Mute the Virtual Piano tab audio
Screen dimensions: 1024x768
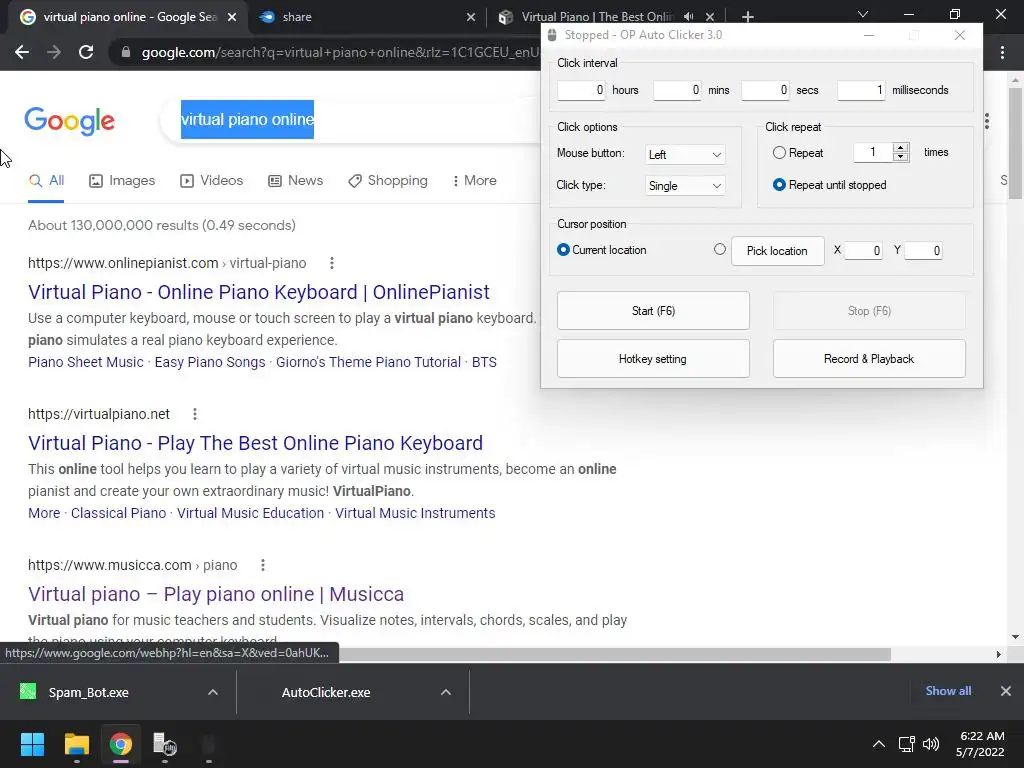click(688, 17)
